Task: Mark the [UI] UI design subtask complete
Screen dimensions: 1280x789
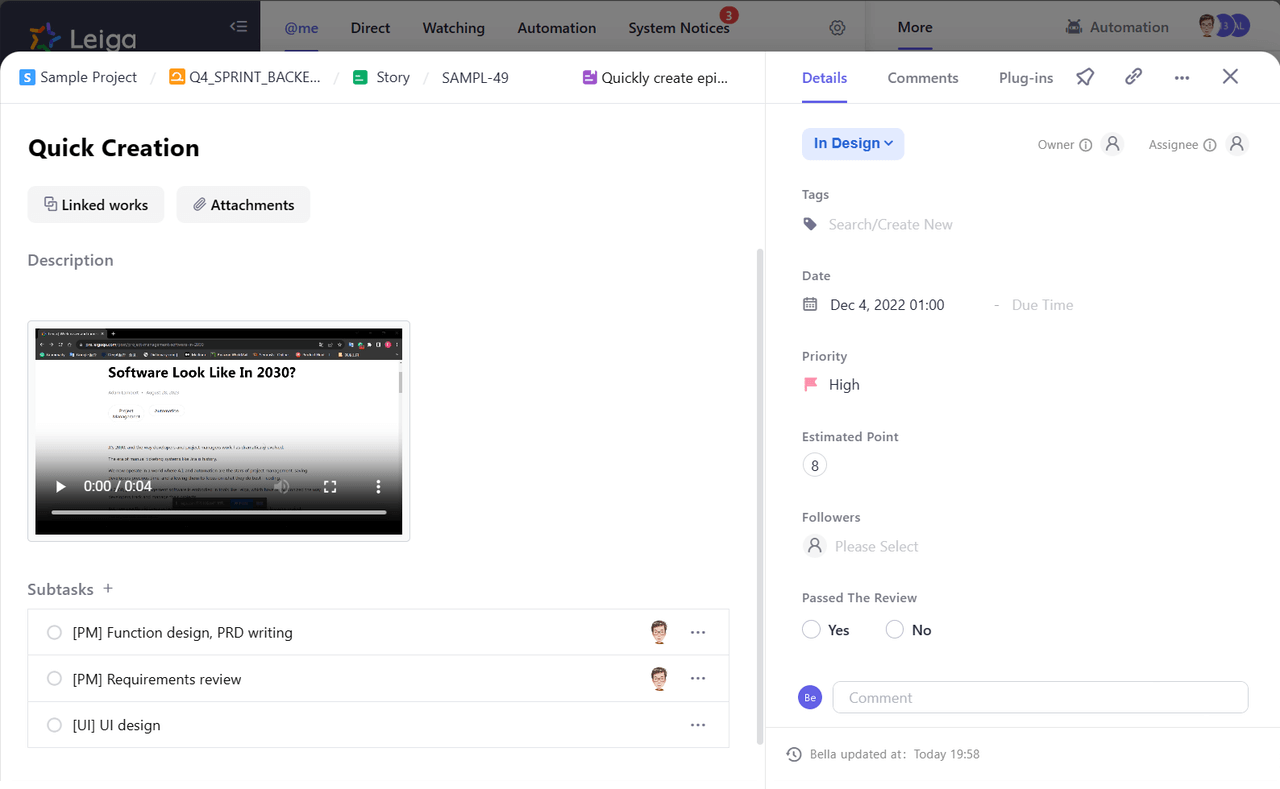Action: (x=54, y=724)
